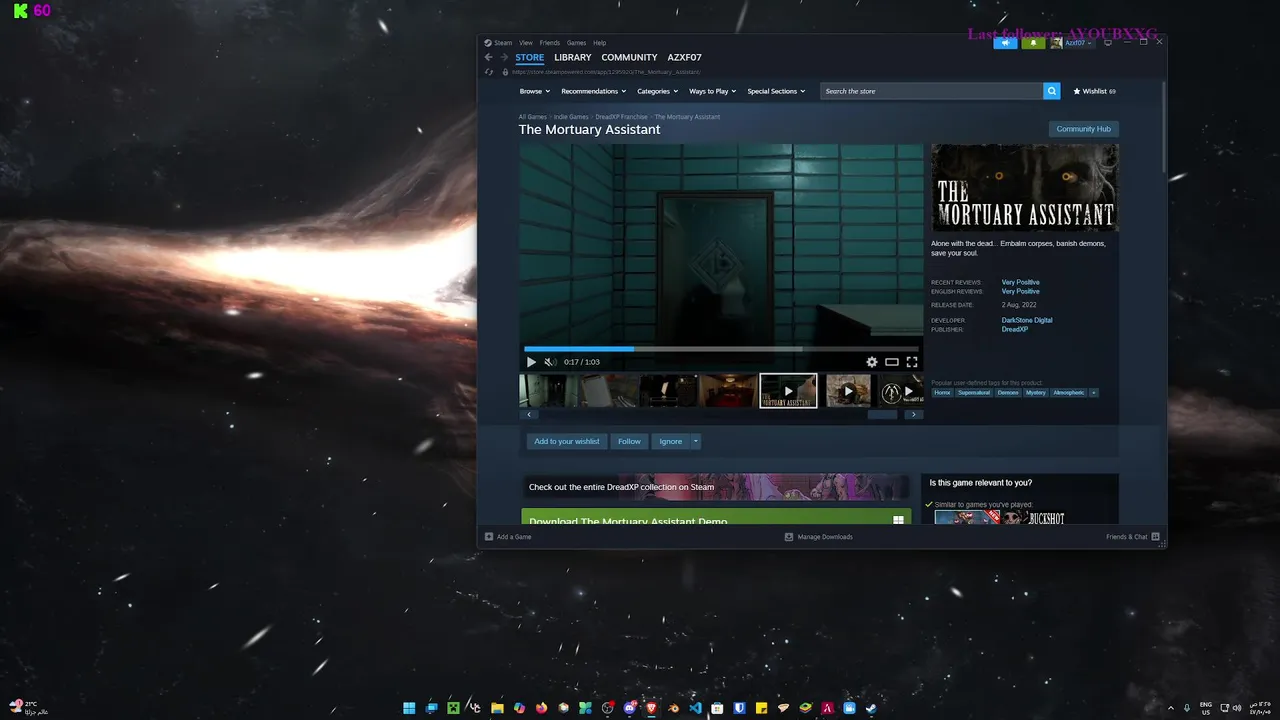This screenshot has height=720, width=1280.
Task: Click the Follow button
Action: [x=629, y=441]
